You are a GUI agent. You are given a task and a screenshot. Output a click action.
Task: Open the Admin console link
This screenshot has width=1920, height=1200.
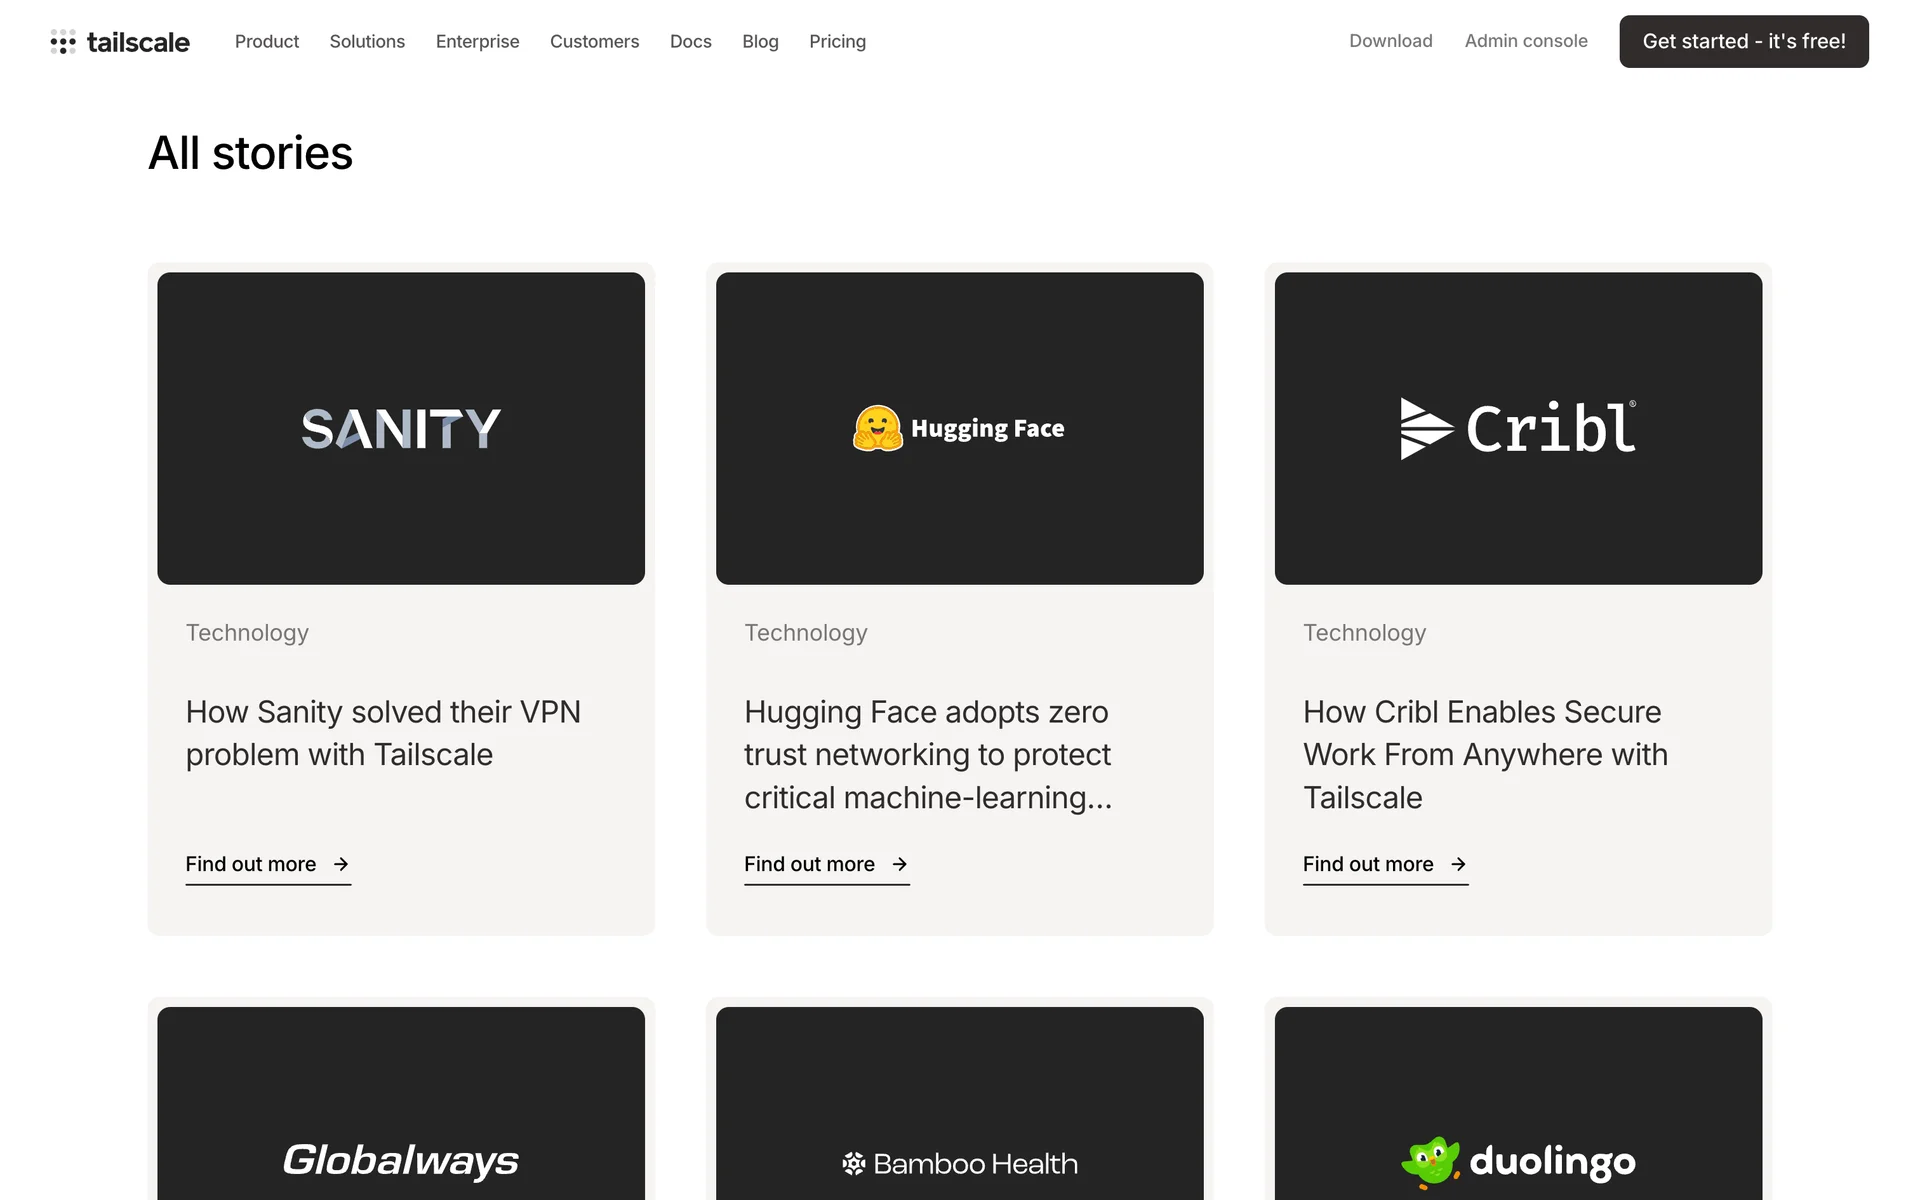tap(1525, 41)
